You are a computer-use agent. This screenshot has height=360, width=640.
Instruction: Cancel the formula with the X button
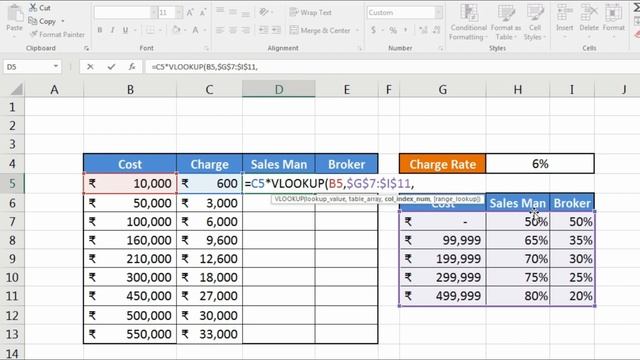click(90, 67)
